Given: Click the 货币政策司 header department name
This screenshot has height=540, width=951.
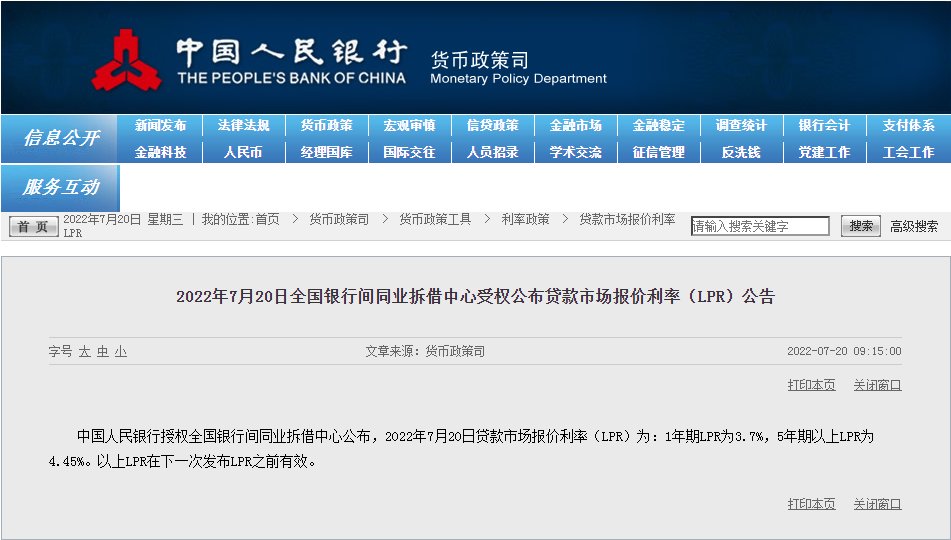Looking at the screenshot, I should [x=480, y=59].
